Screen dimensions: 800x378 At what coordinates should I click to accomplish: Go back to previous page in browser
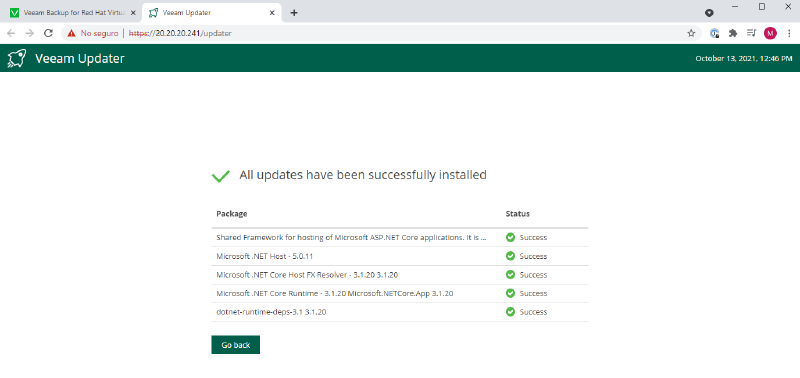[11, 33]
